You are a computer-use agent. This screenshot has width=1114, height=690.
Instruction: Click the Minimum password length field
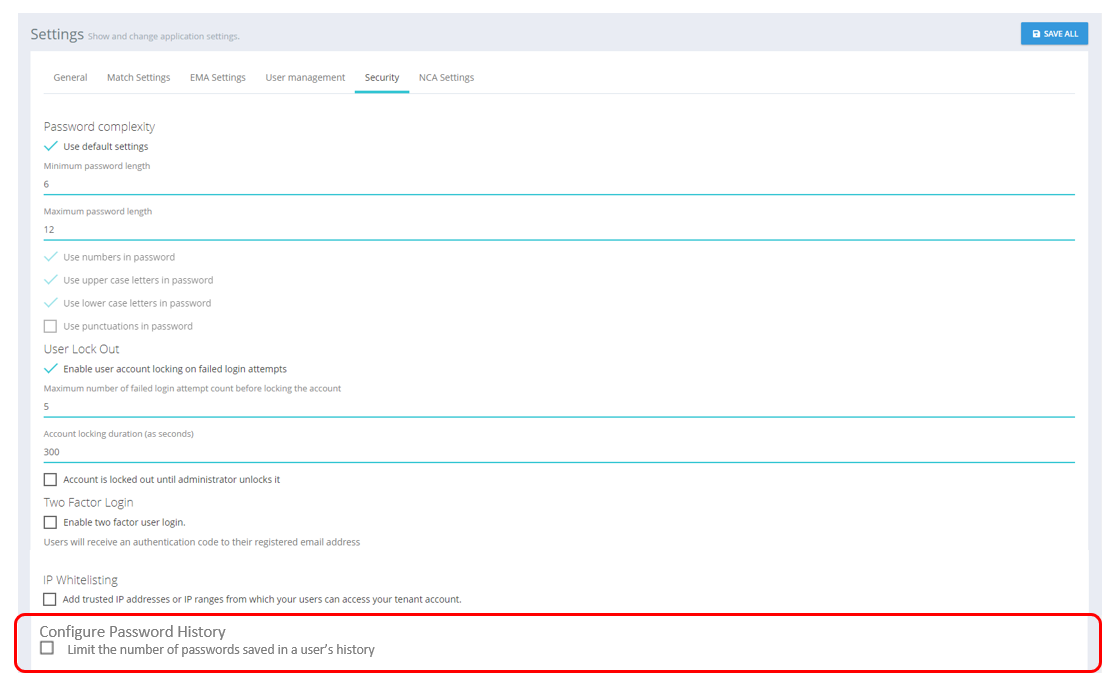tap(558, 184)
